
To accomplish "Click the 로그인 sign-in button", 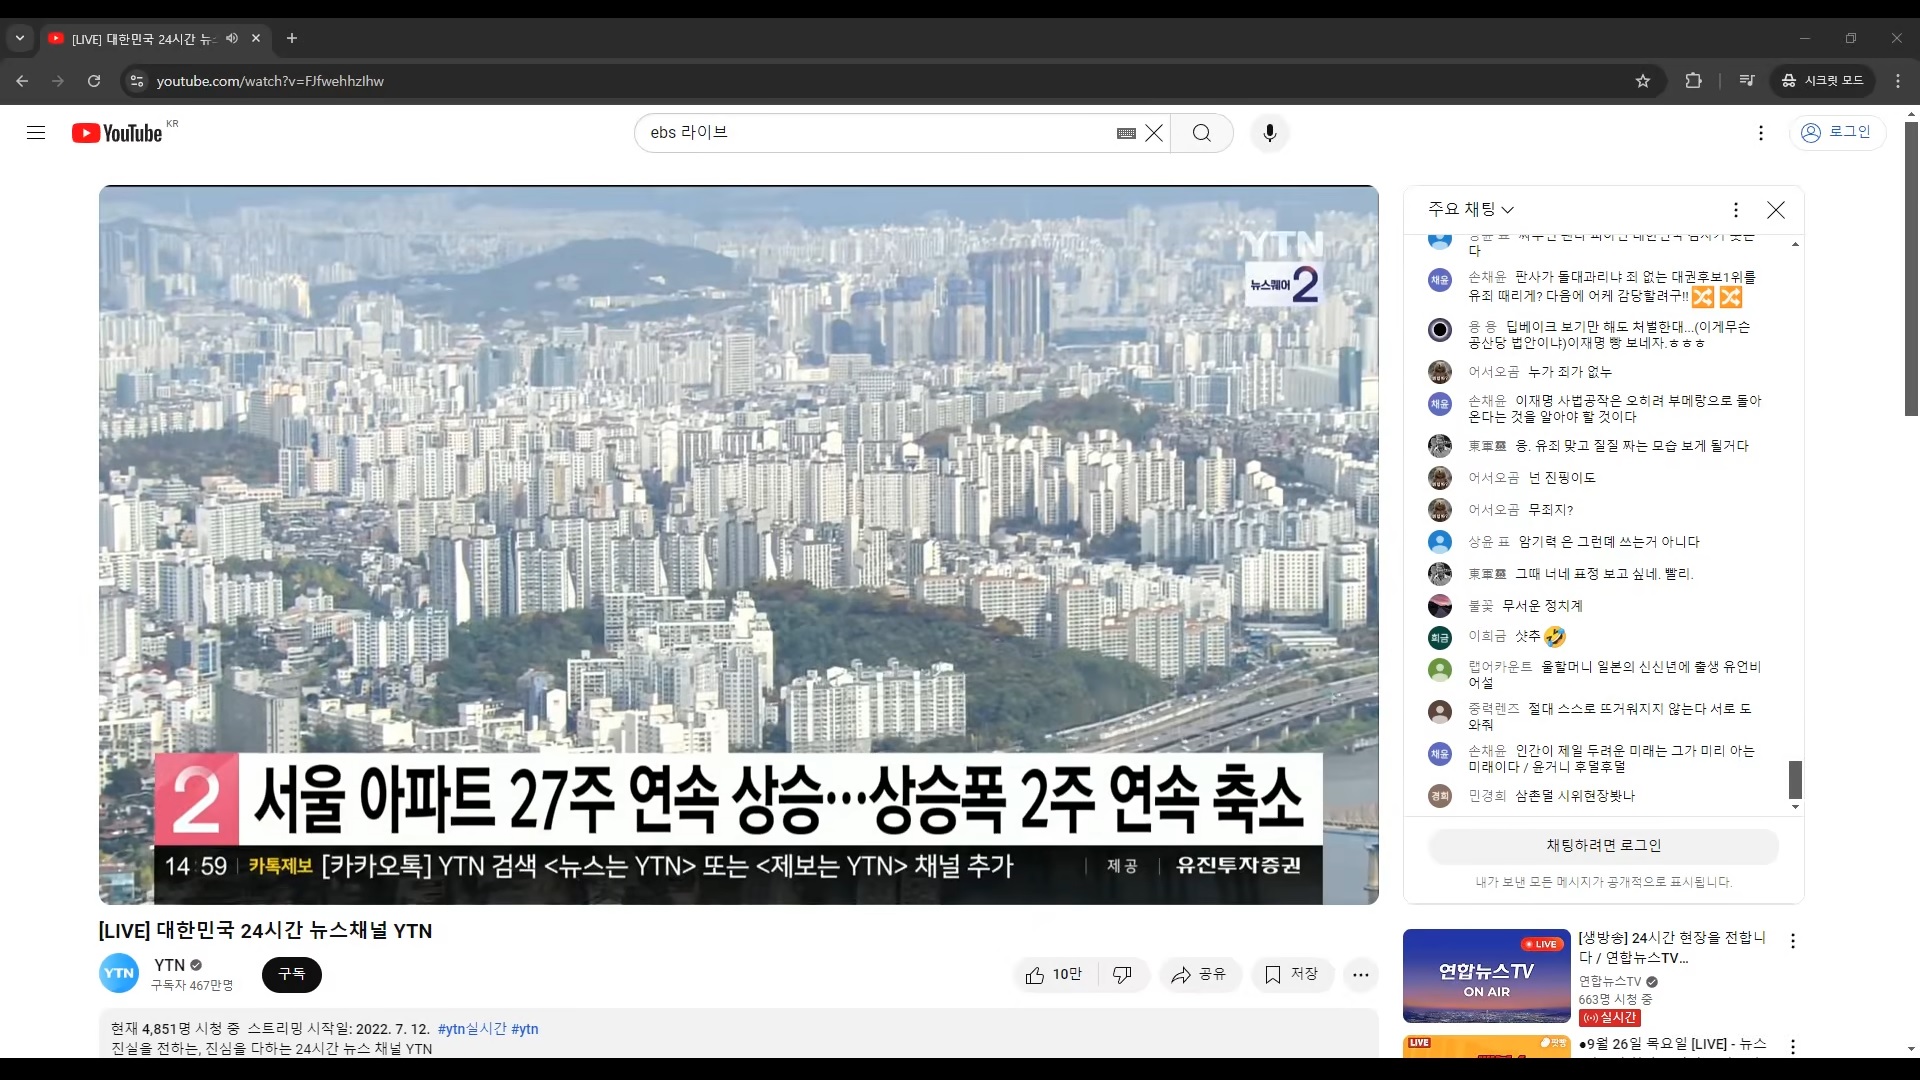I will point(1836,132).
